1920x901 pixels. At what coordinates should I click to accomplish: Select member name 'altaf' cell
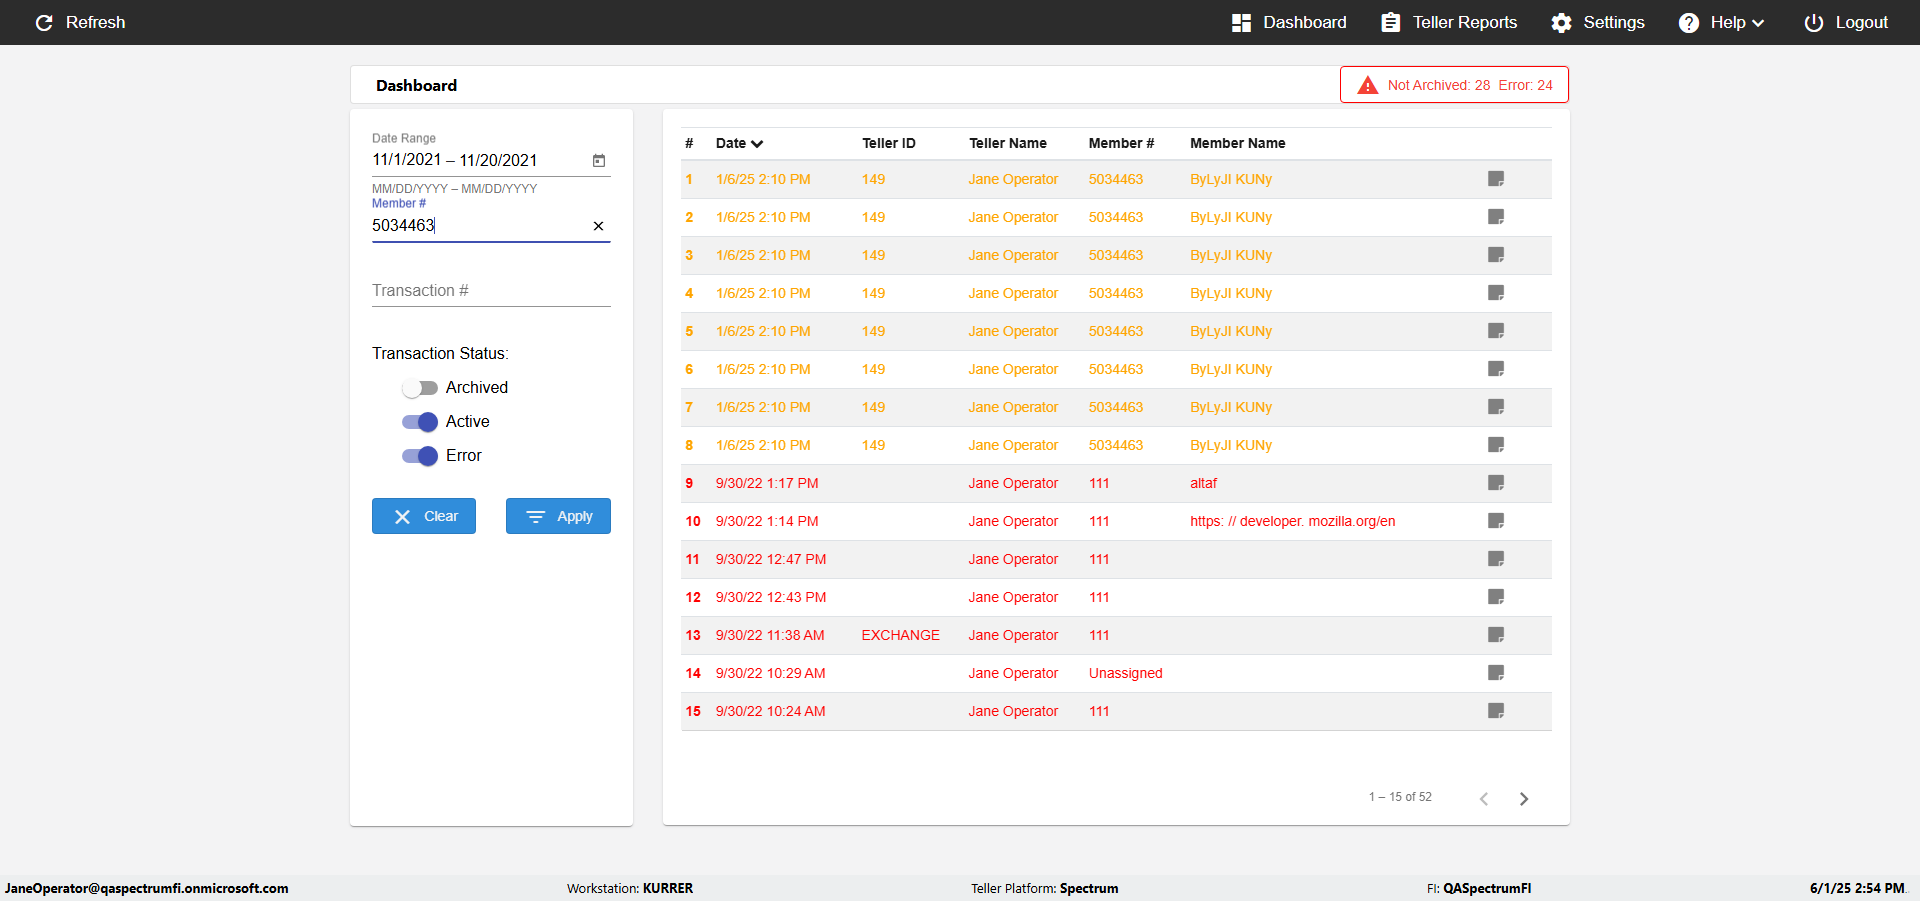coord(1204,483)
